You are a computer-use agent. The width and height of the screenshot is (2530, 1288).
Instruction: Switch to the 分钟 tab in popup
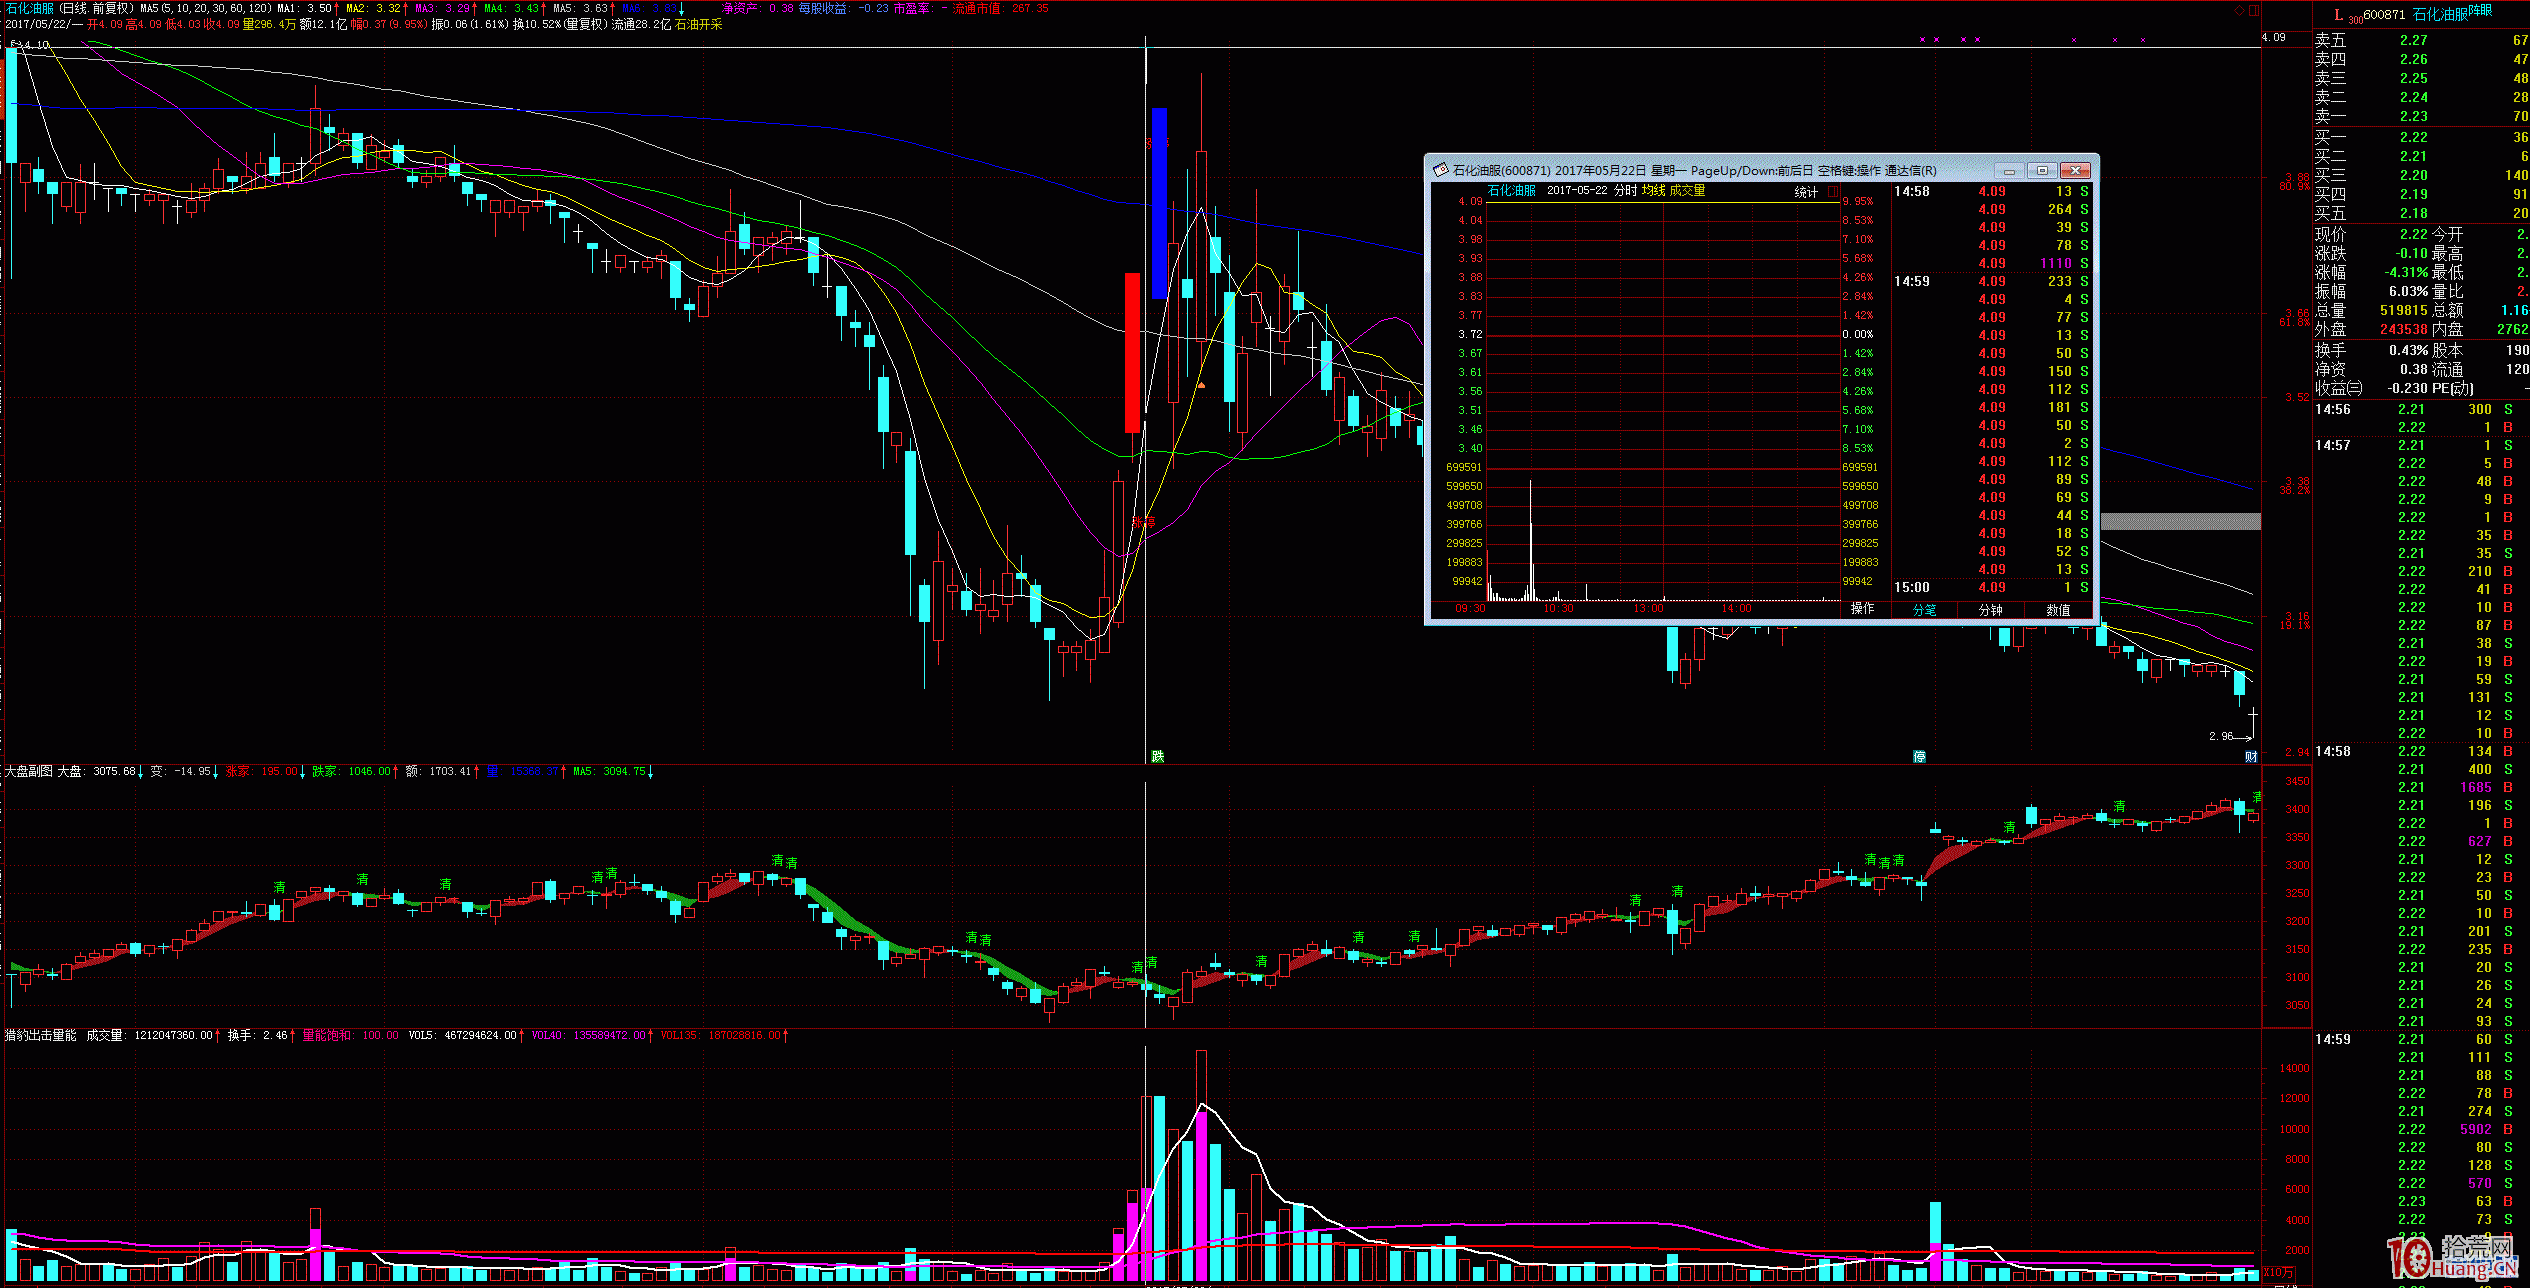coord(1991,609)
